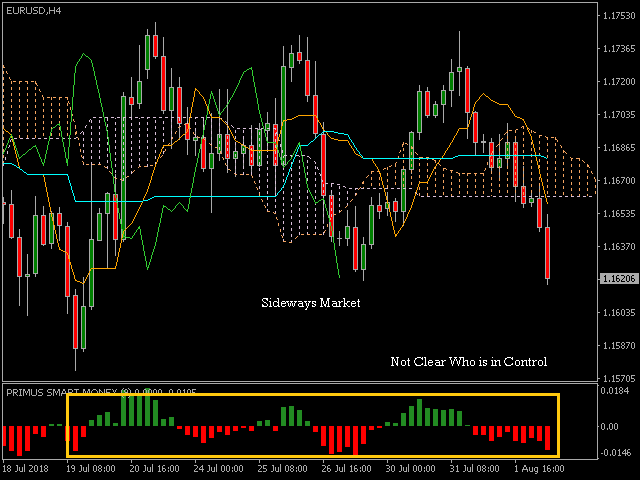640x480 pixels.
Task: Click price level 1.17365 on scale
Action: click(619, 49)
